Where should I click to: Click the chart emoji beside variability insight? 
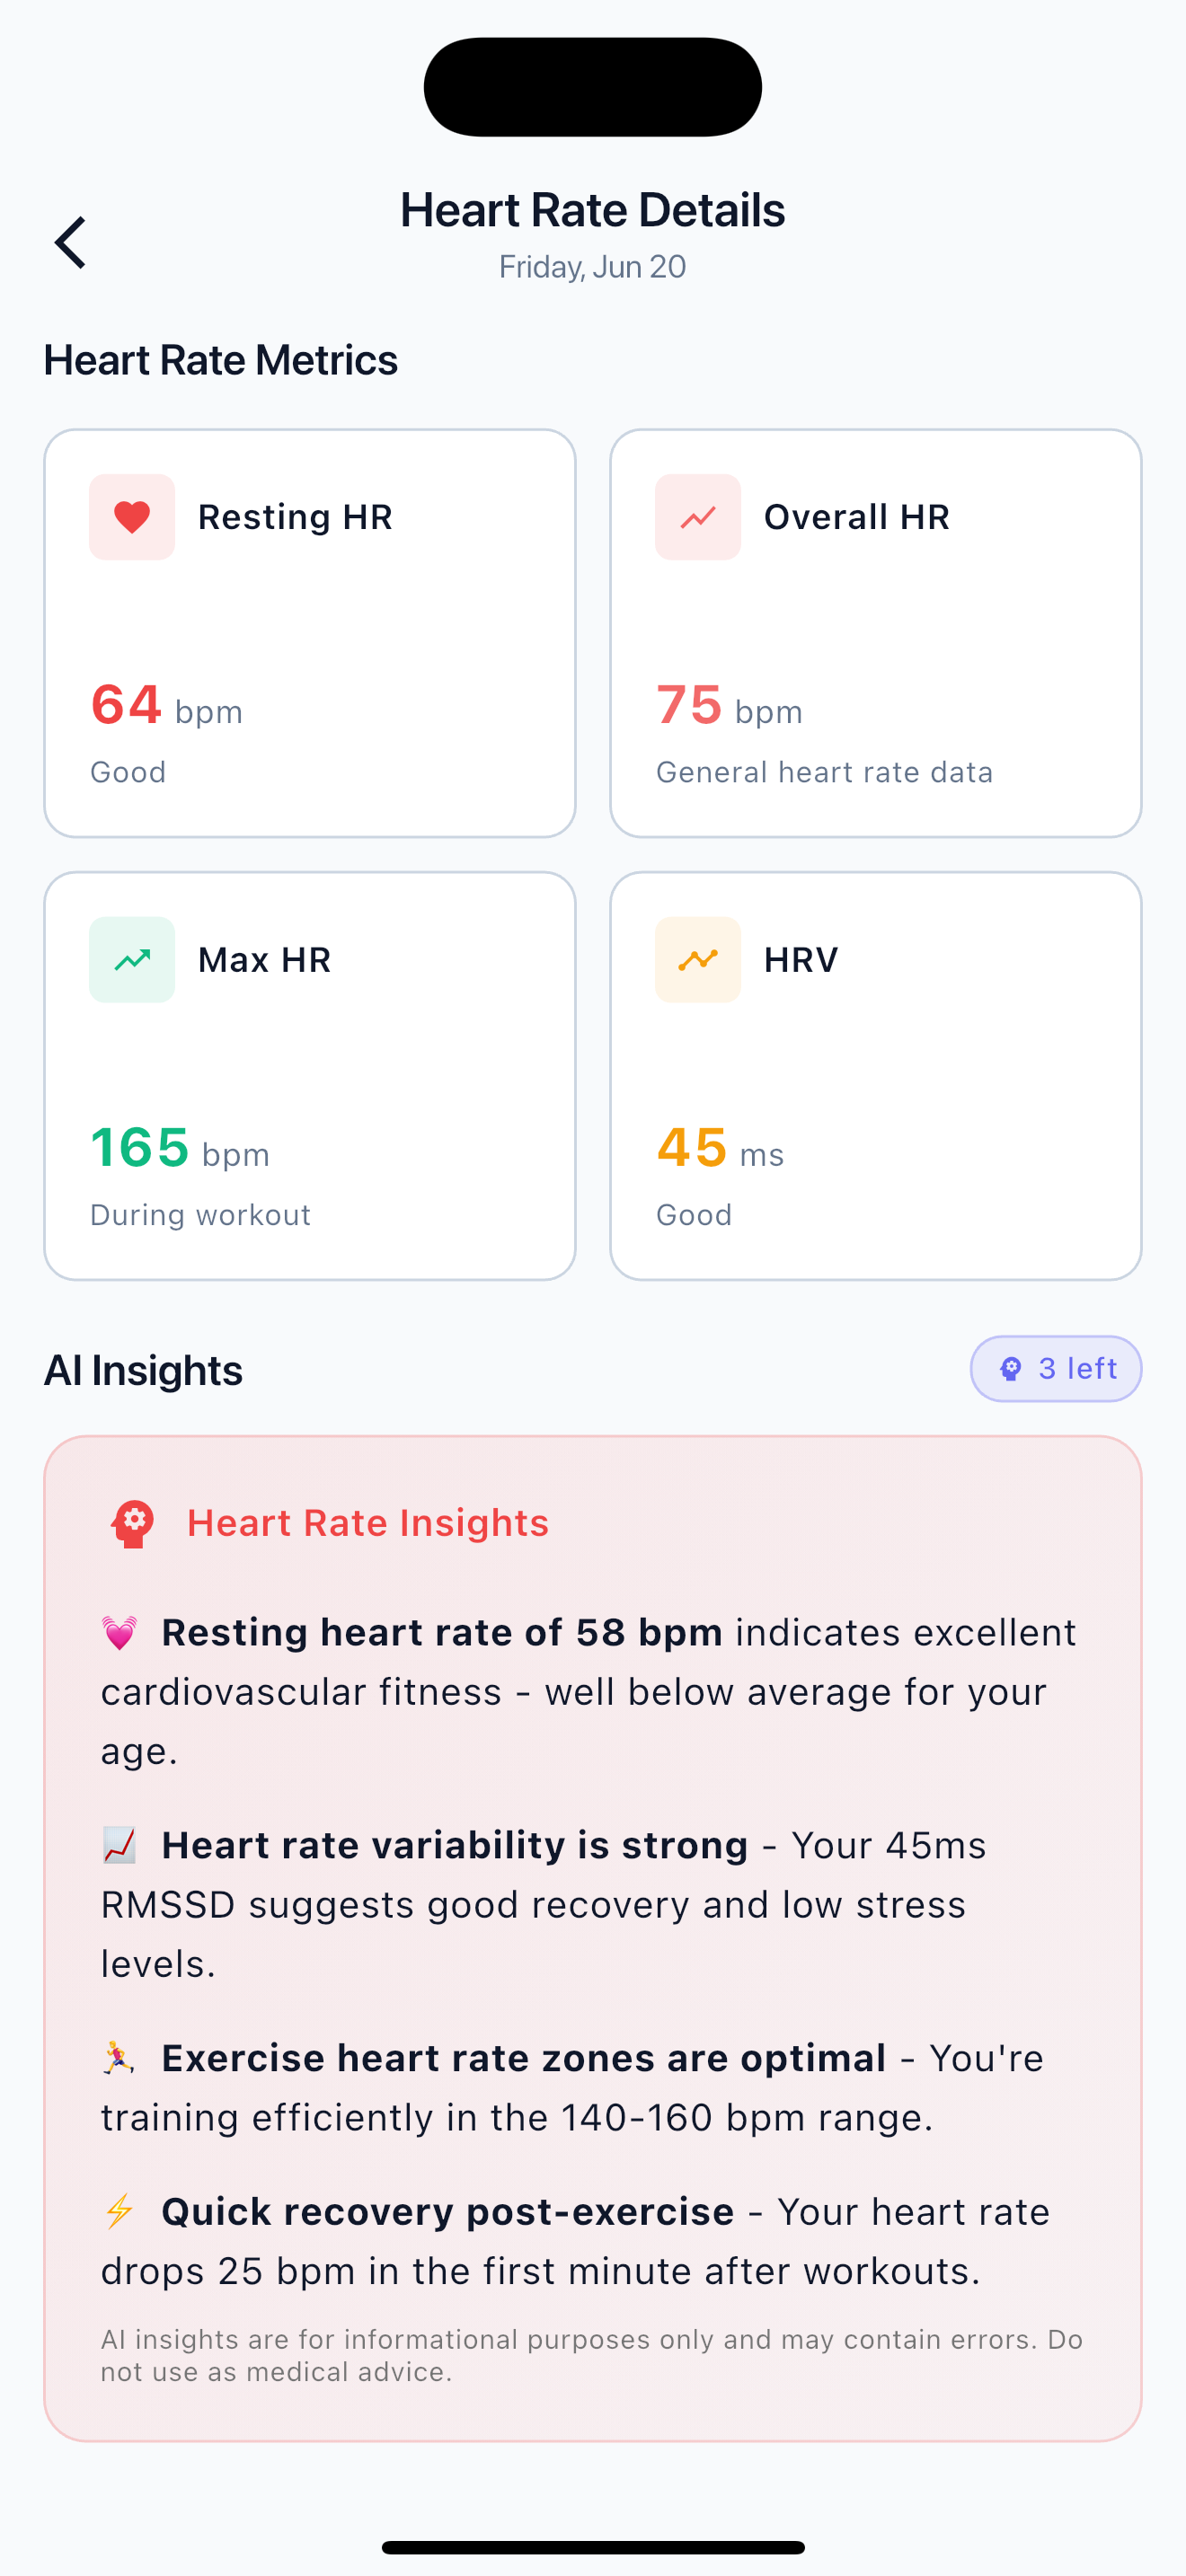(120, 1846)
